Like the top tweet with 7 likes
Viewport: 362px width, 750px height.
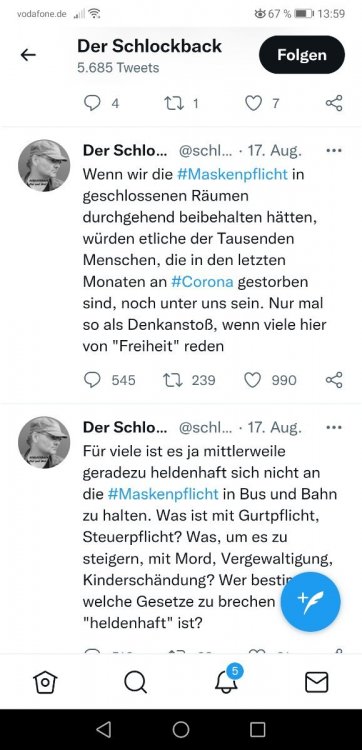tap(253, 103)
